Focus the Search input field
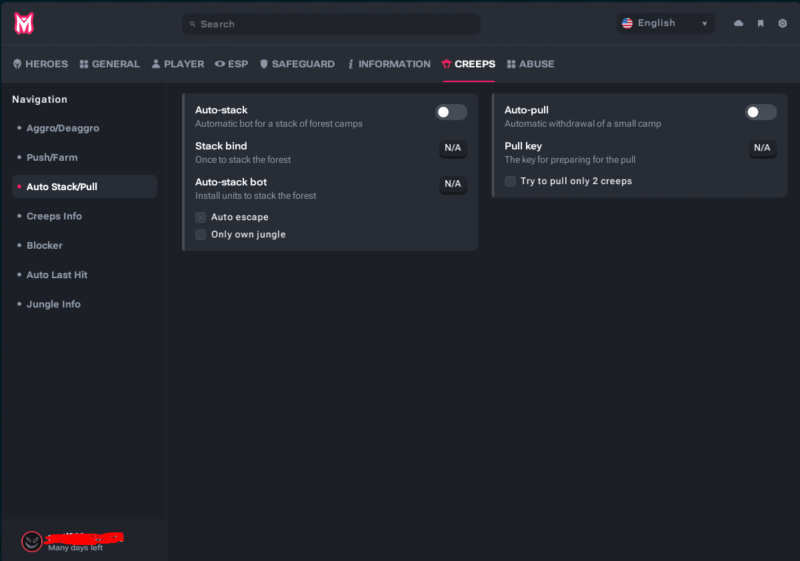Screen dimensions: 800x561 [x=331, y=24]
